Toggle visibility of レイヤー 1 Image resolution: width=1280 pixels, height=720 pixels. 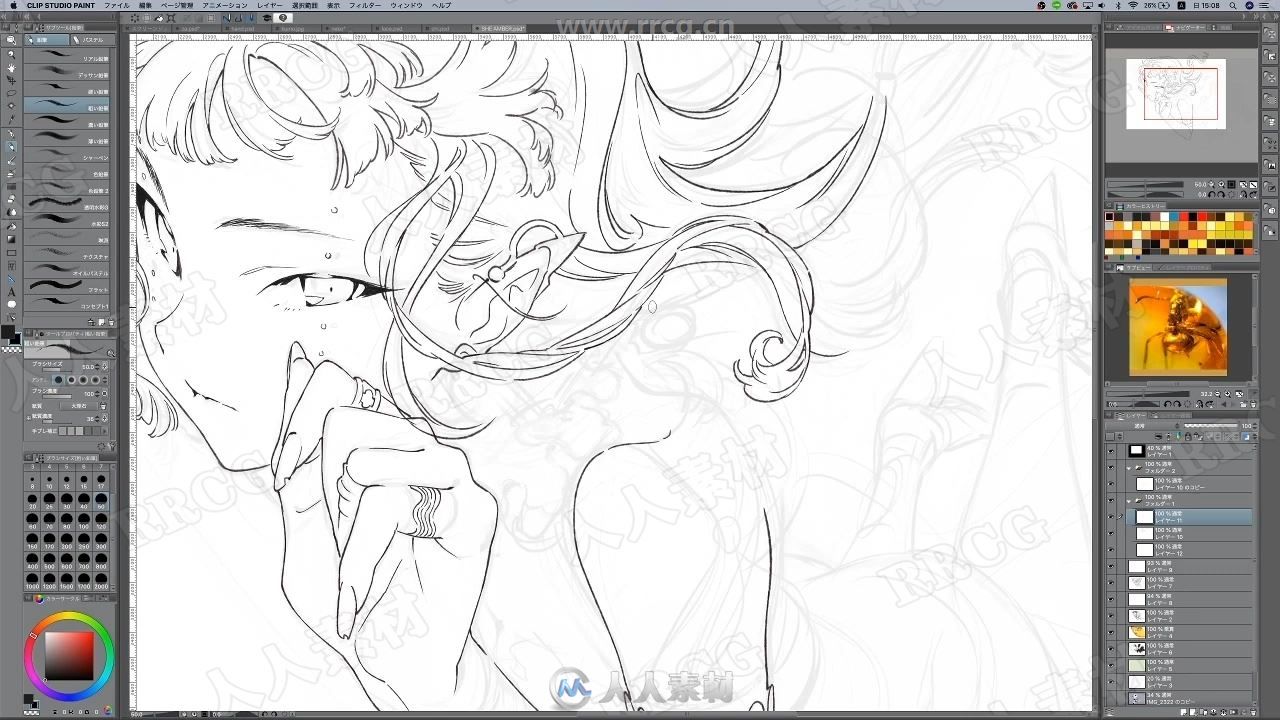[1110, 450]
